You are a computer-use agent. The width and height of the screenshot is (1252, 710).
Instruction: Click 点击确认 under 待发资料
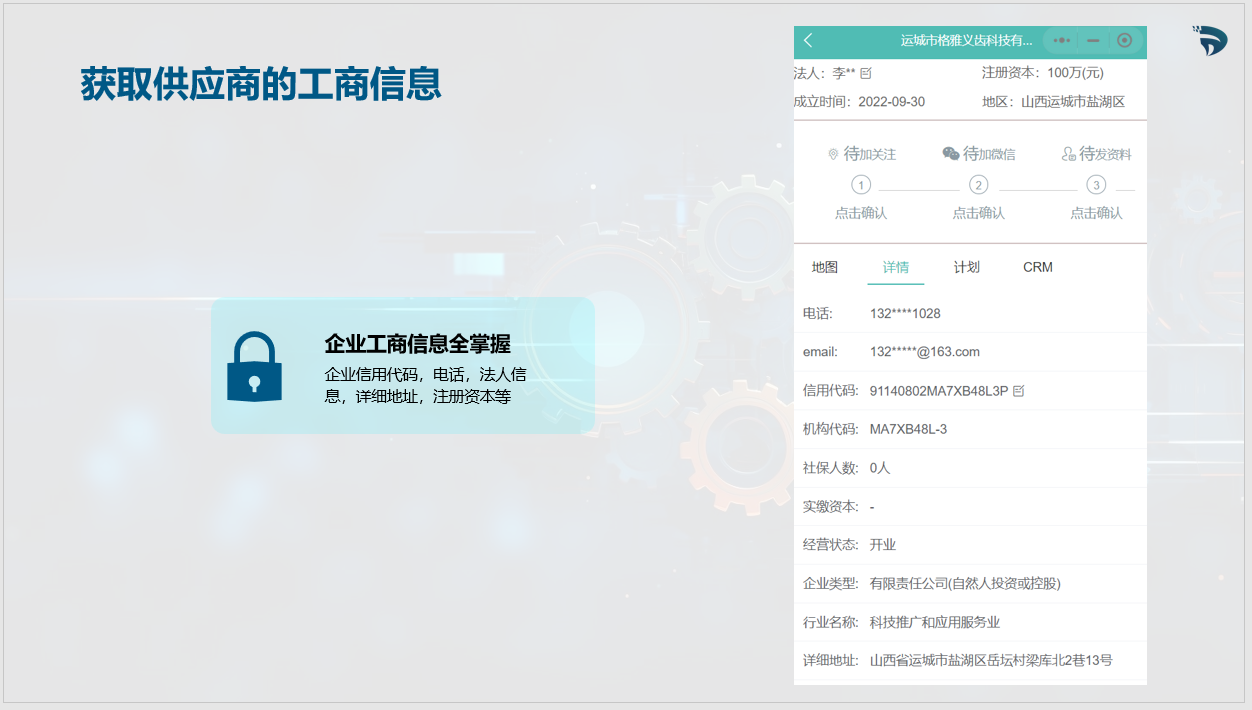[1096, 213]
